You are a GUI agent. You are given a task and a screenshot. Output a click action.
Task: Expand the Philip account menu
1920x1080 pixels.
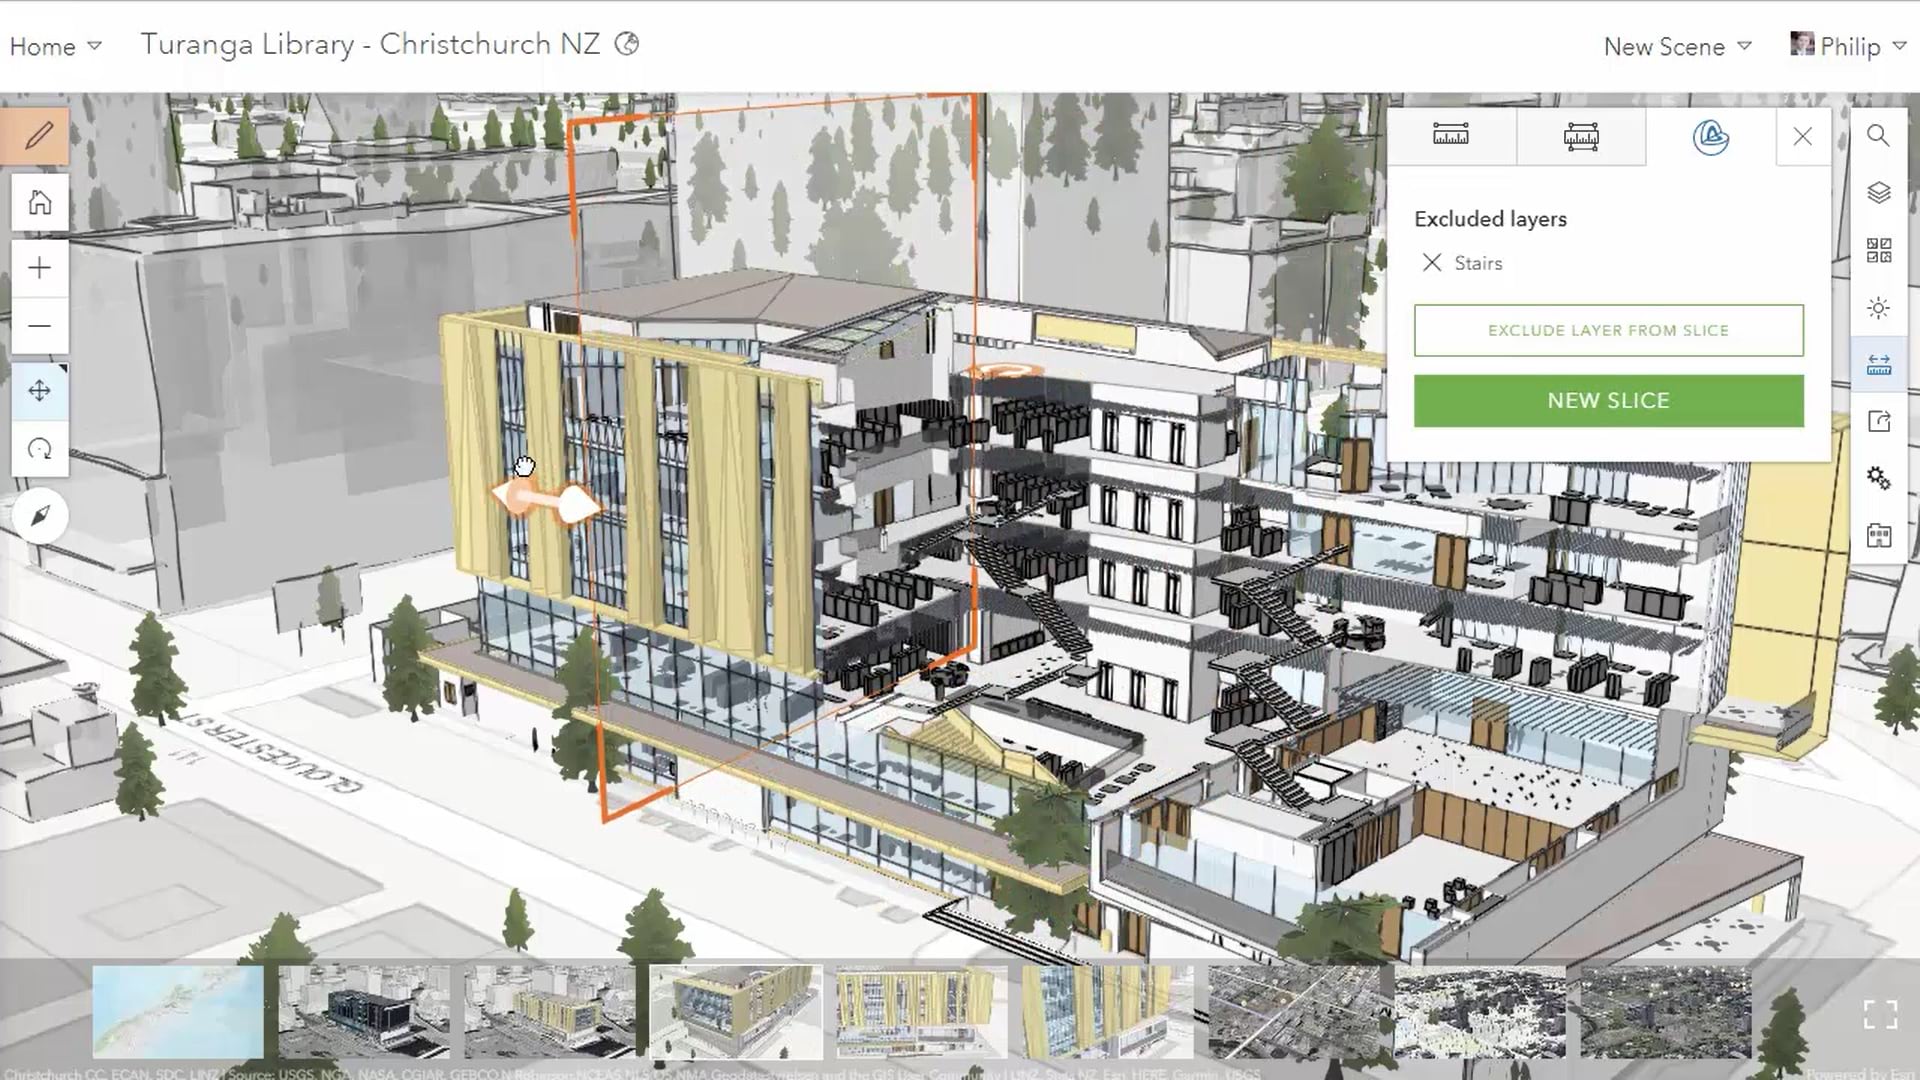(x=1849, y=46)
